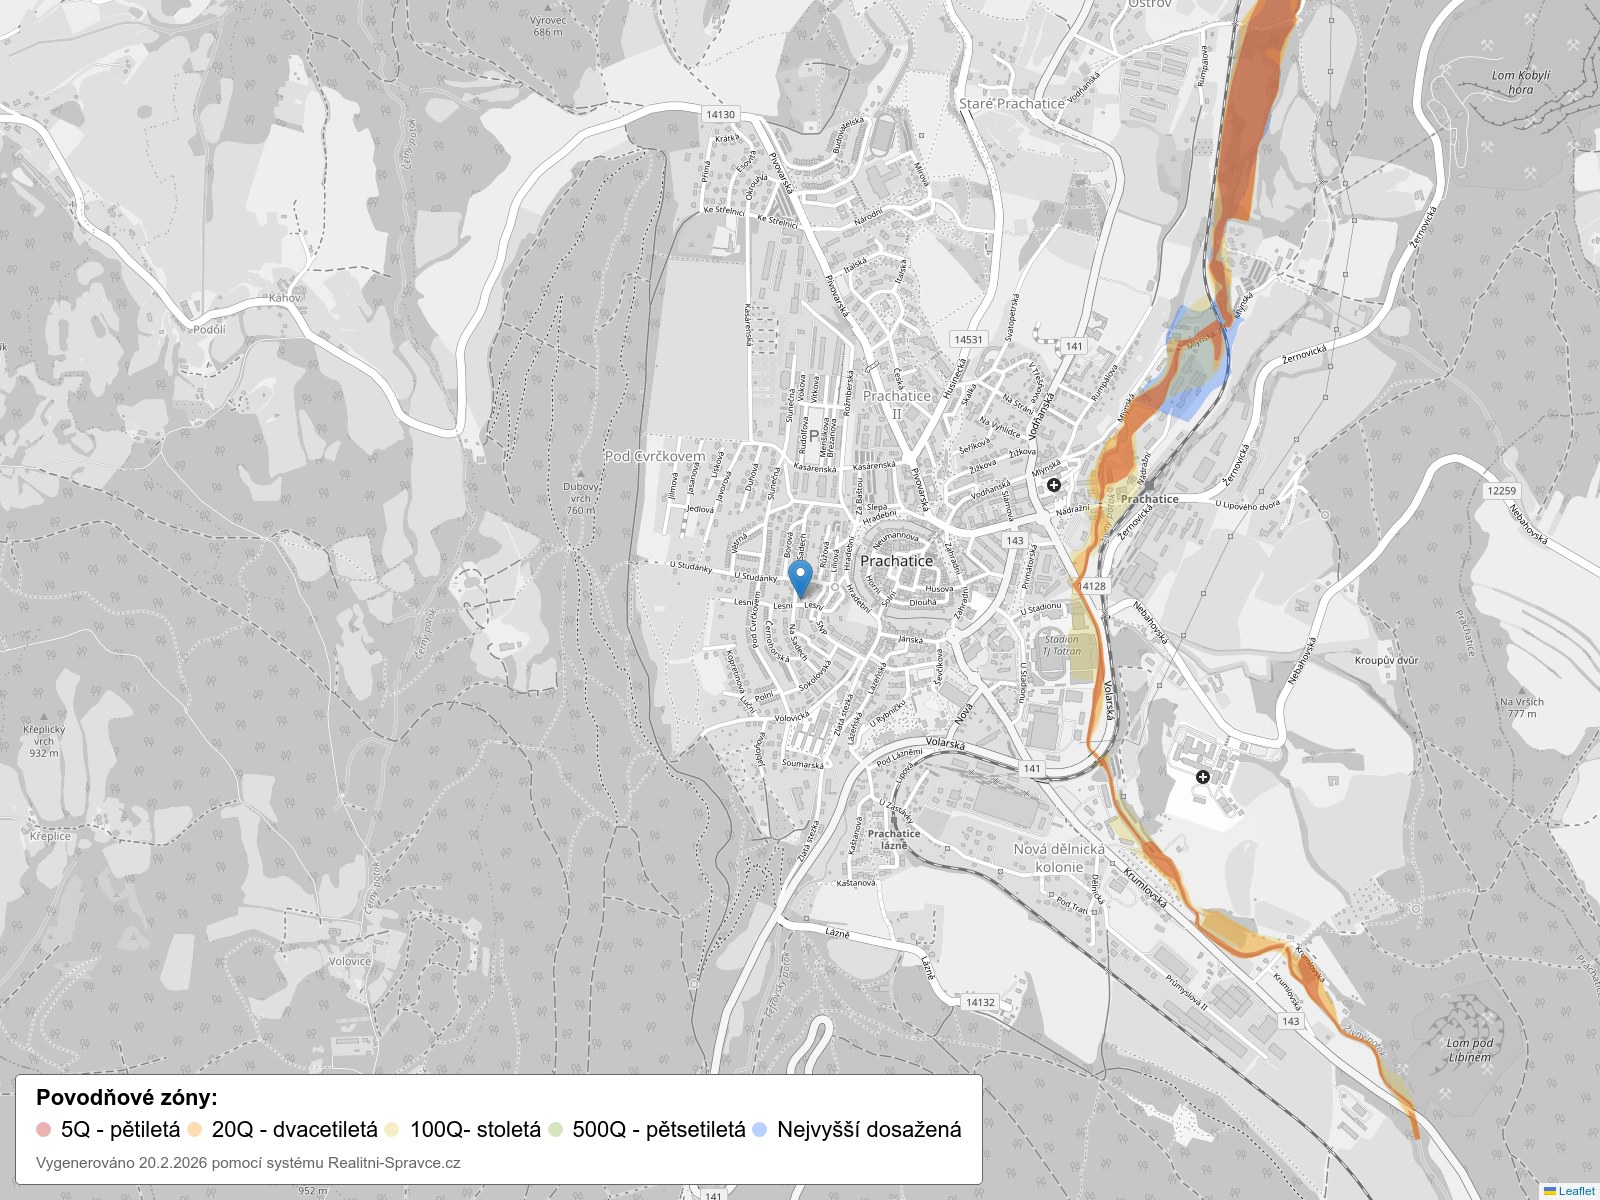
Task: Click the 14531 road number shield
Action: (967, 339)
